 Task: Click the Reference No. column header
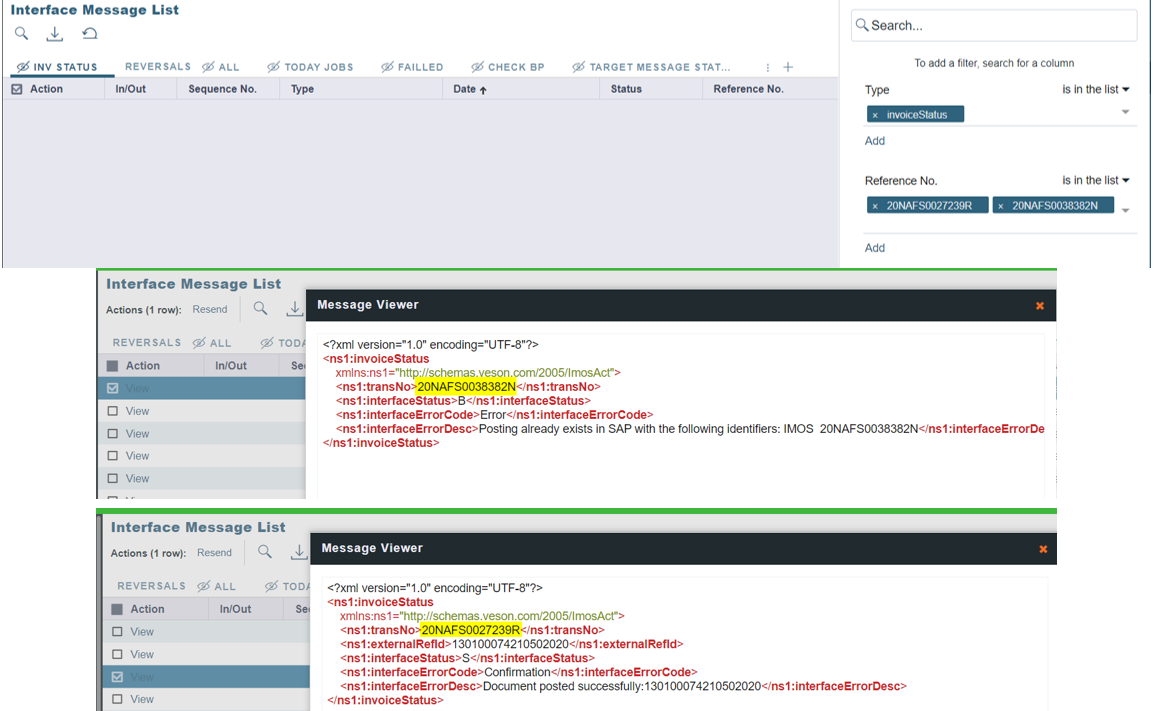[748, 89]
